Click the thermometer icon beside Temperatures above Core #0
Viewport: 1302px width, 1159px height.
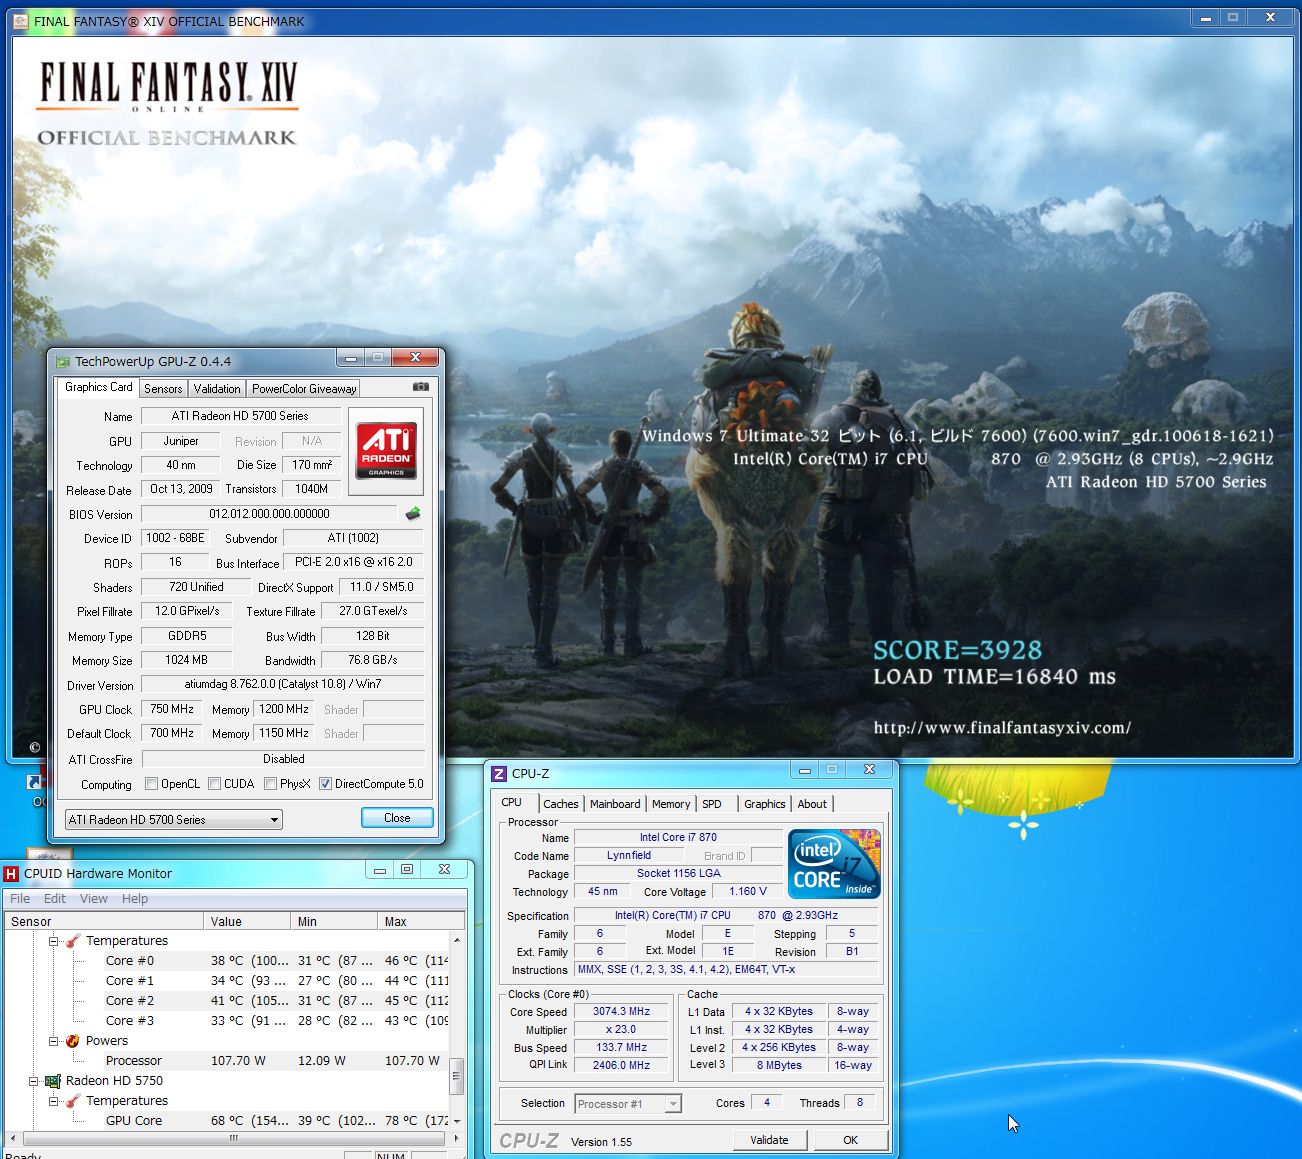click(73, 941)
